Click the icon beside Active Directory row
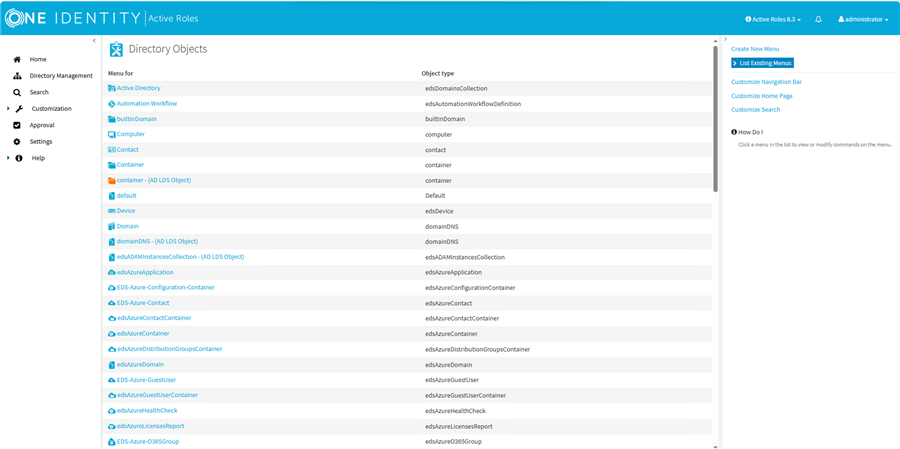Image resolution: width=900 pixels, height=449 pixels. pyautogui.click(x=111, y=88)
